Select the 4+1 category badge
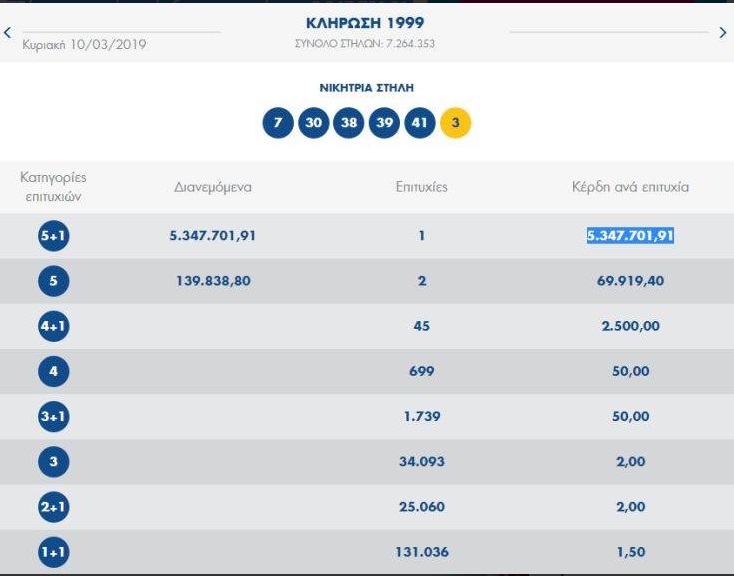The image size is (734, 576). 53,326
